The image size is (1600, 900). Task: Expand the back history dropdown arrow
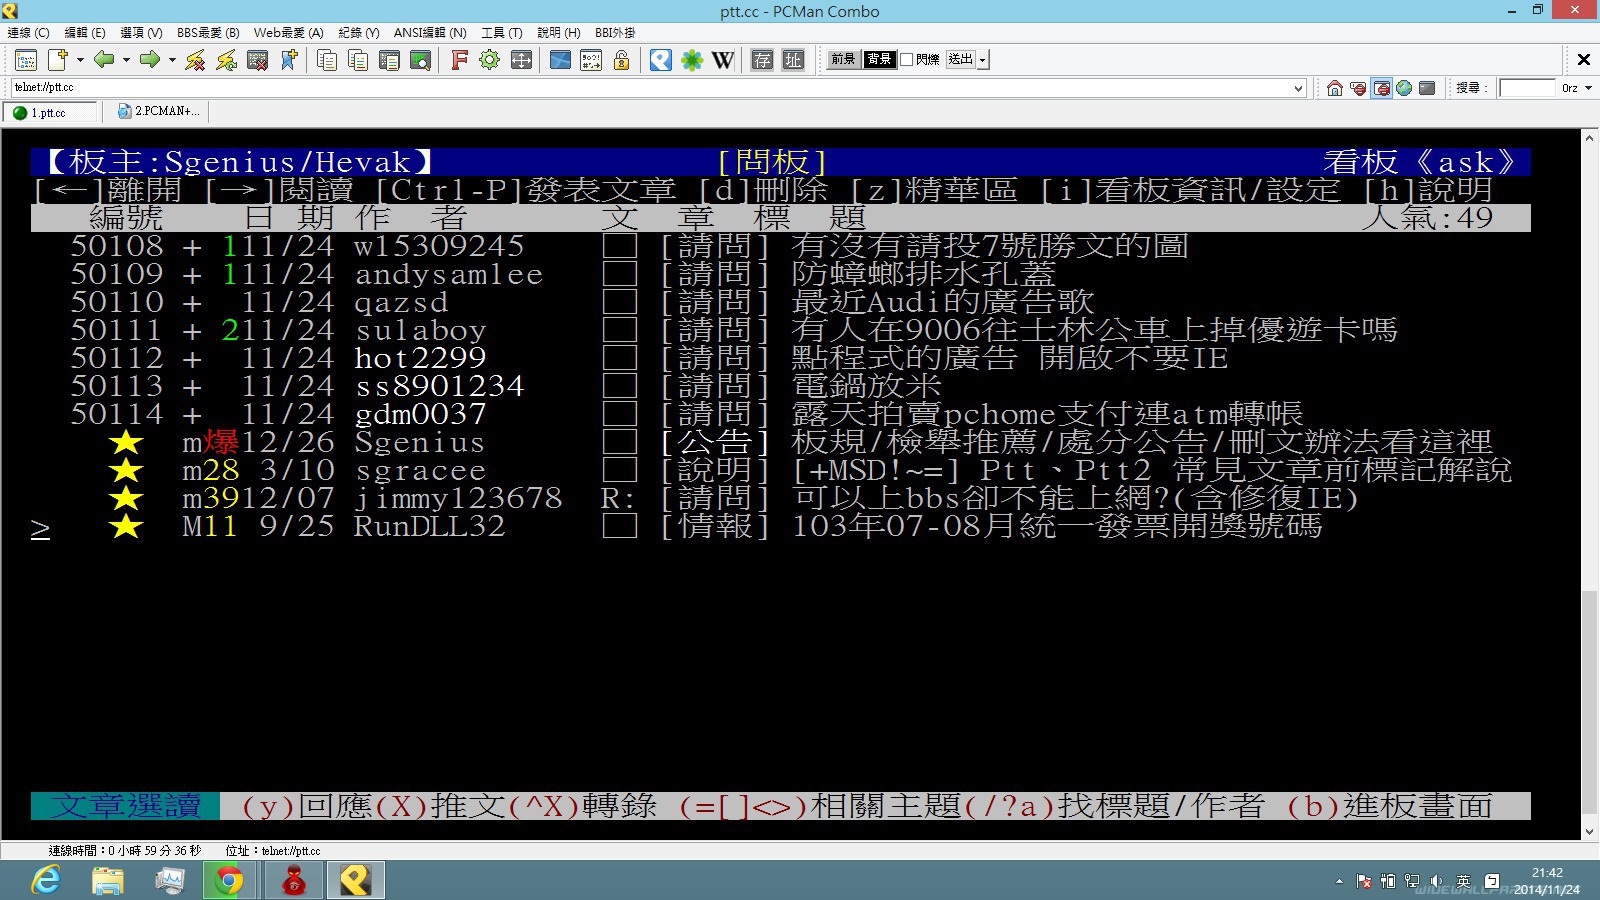126,60
